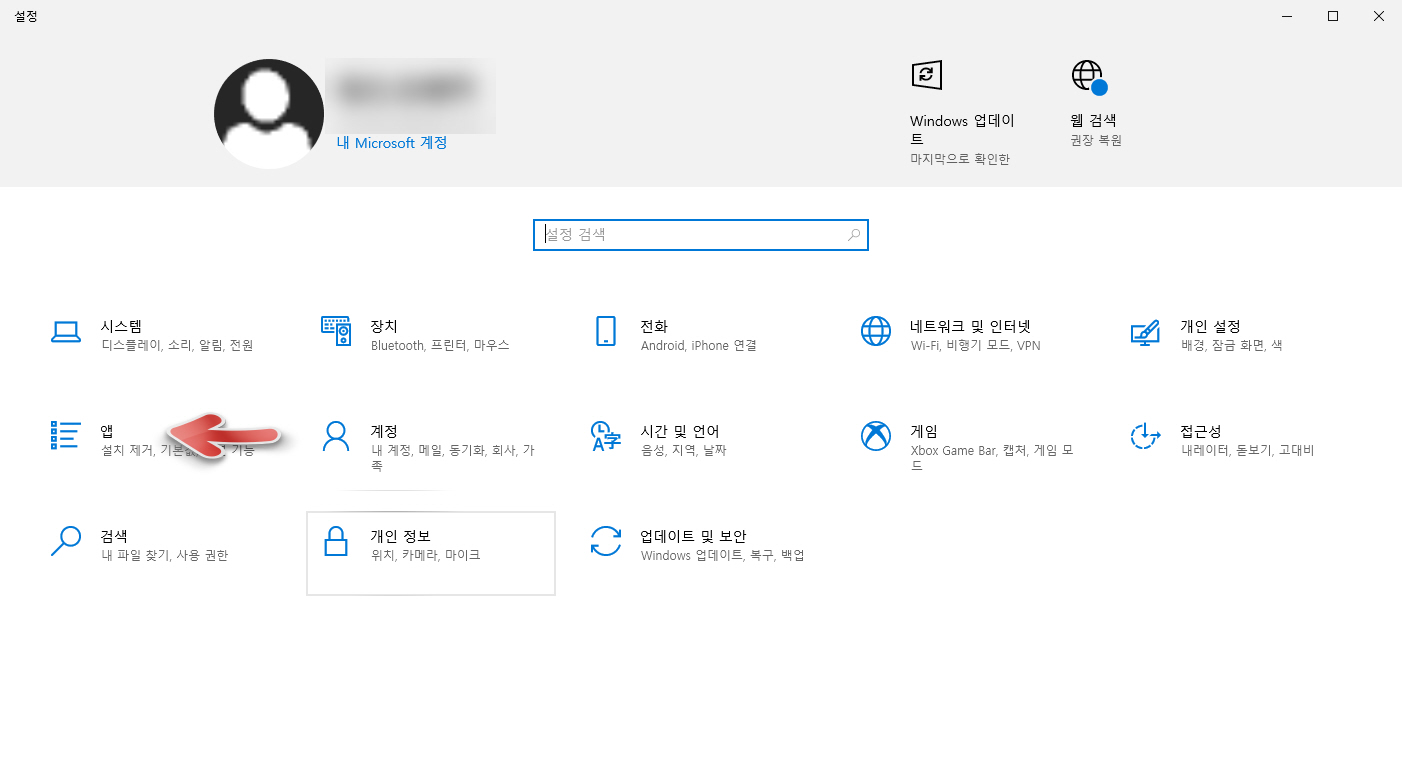This screenshot has width=1402, height=770.
Task: Open the 전화 phone icon
Action: pos(605,331)
